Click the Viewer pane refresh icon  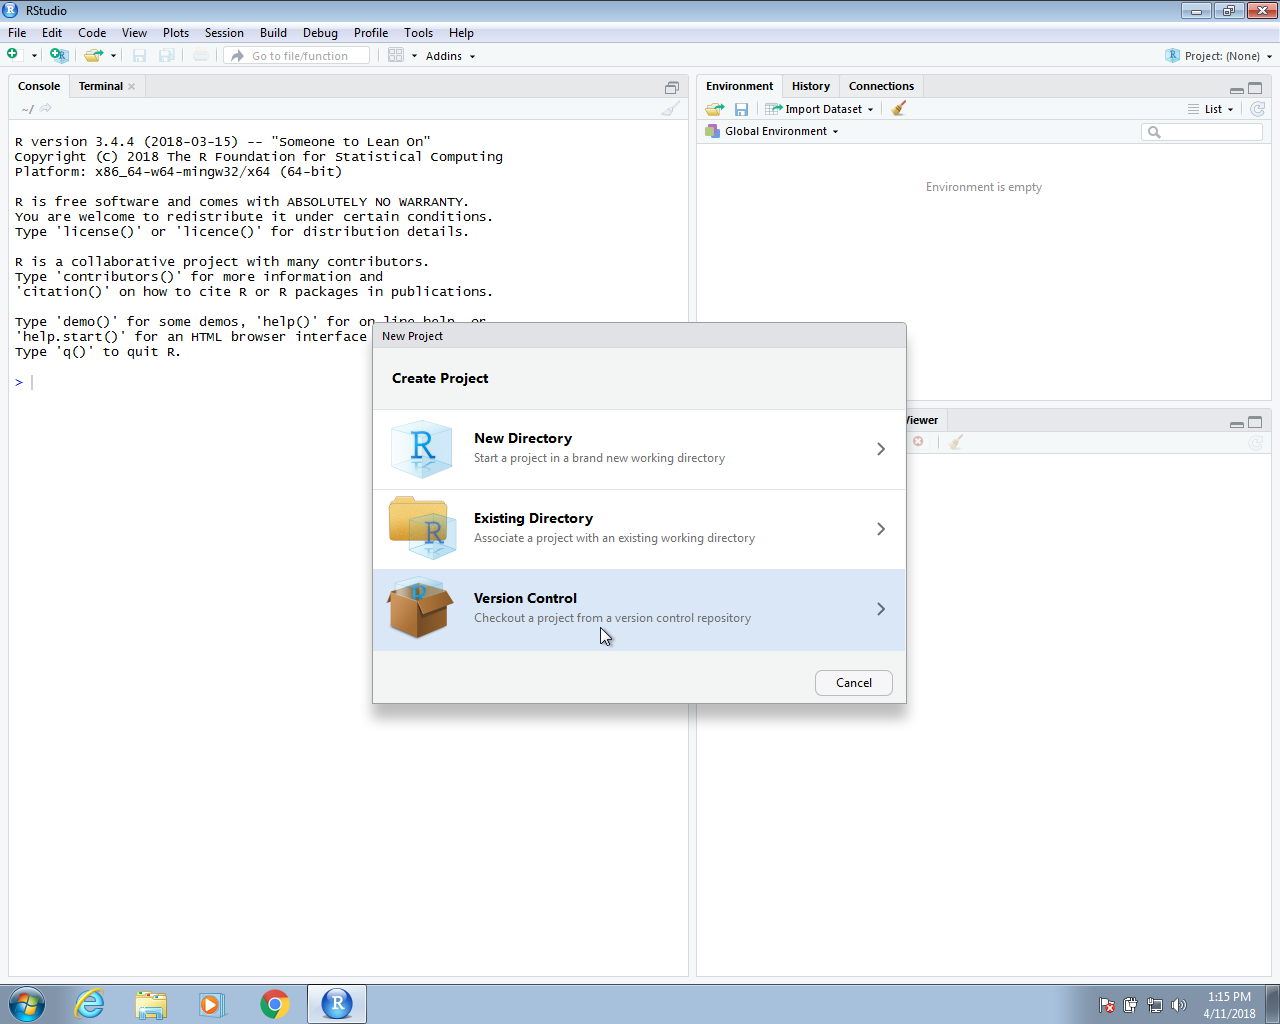point(1256,442)
